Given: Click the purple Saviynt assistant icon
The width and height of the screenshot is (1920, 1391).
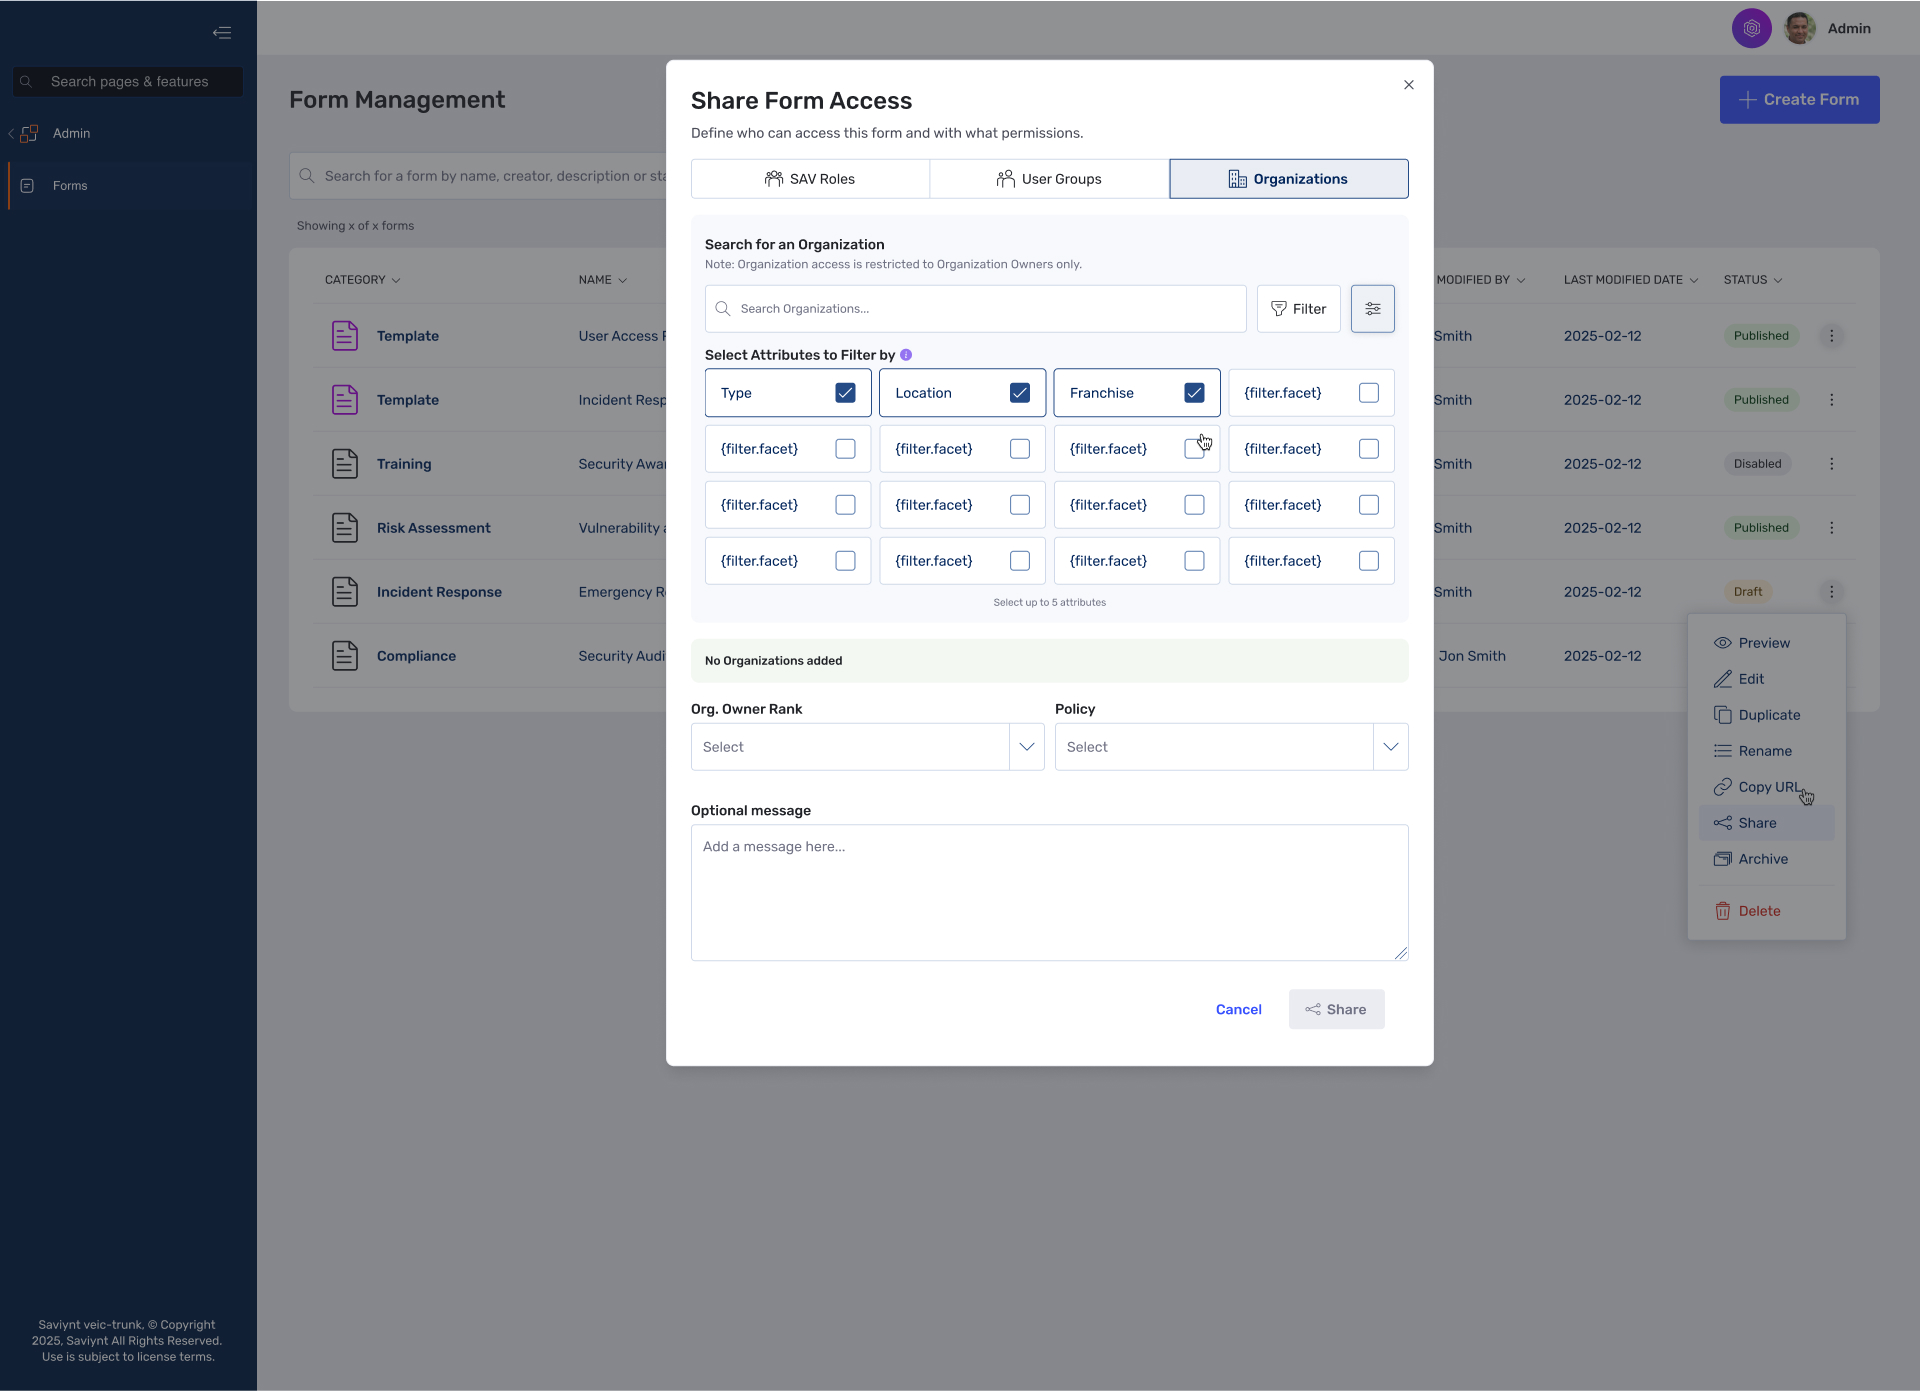Looking at the screenshot, I should tap(1751, 28).
